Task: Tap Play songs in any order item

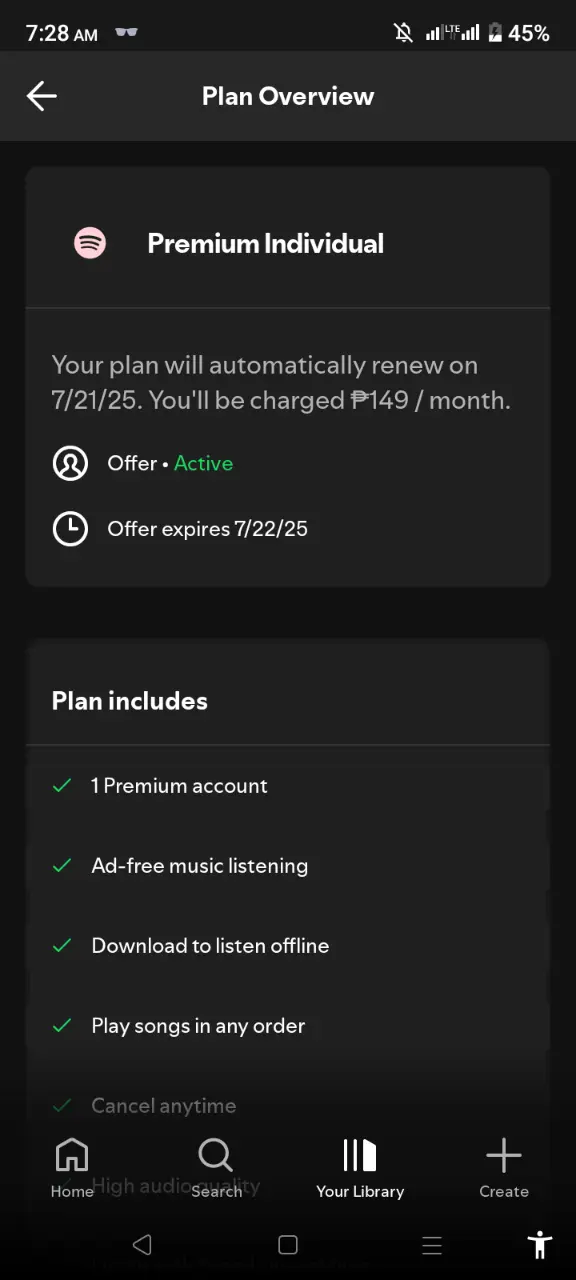Action: pyautogui.click(x=198, y=1026)
